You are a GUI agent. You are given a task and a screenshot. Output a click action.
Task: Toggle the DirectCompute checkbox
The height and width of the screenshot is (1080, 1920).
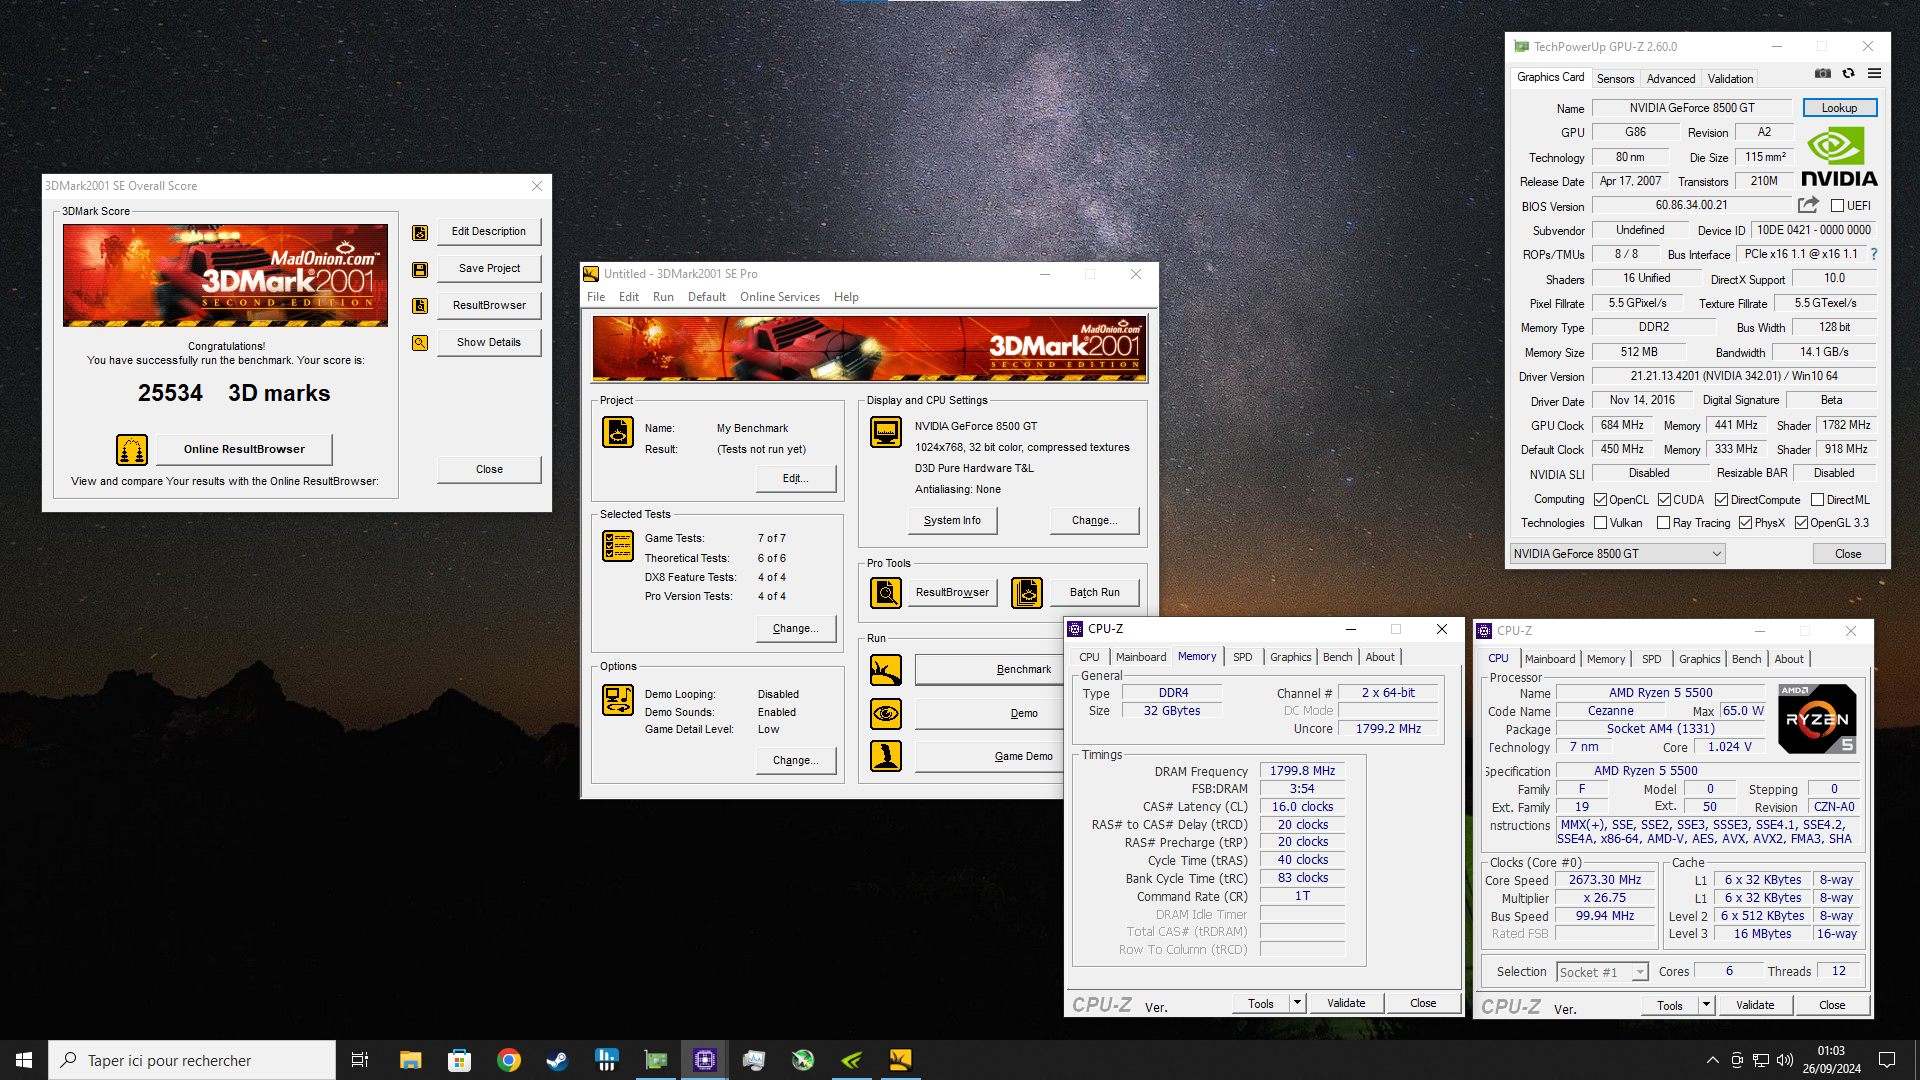click(x=1722, y=500)
